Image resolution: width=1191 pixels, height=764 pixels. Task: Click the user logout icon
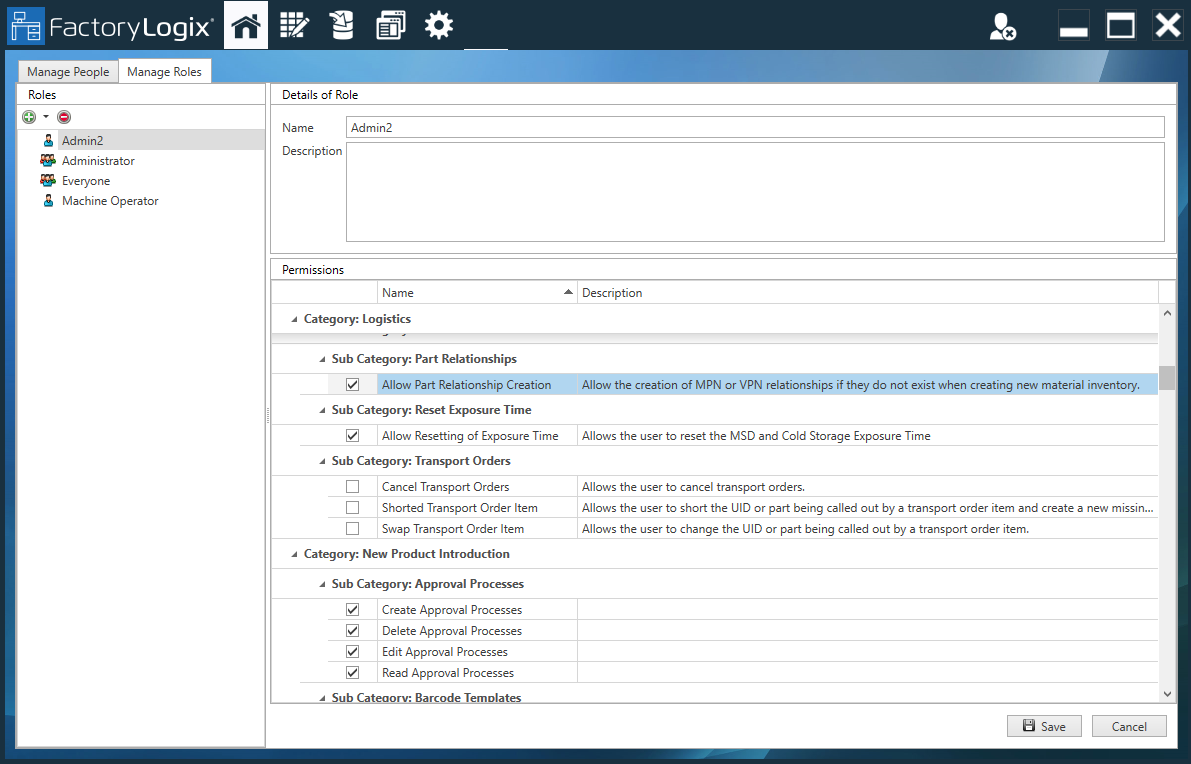click(1003, 27)
